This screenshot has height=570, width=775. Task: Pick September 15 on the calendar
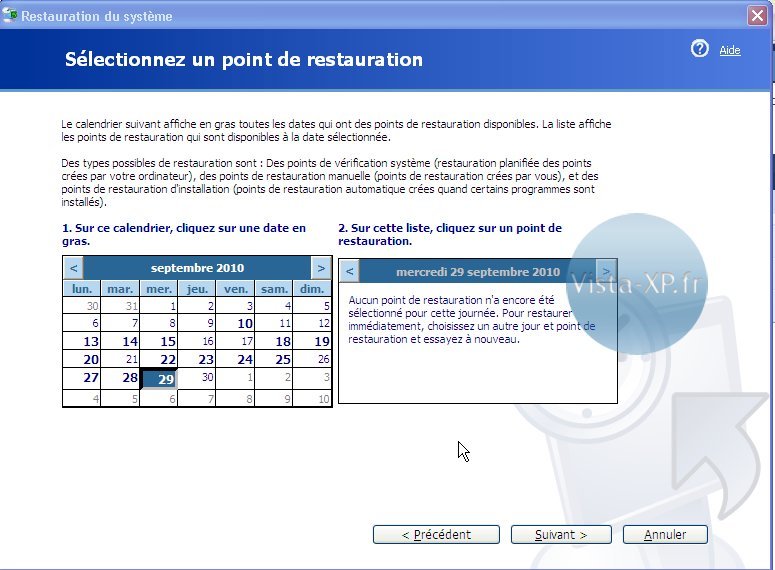(168, 342)
